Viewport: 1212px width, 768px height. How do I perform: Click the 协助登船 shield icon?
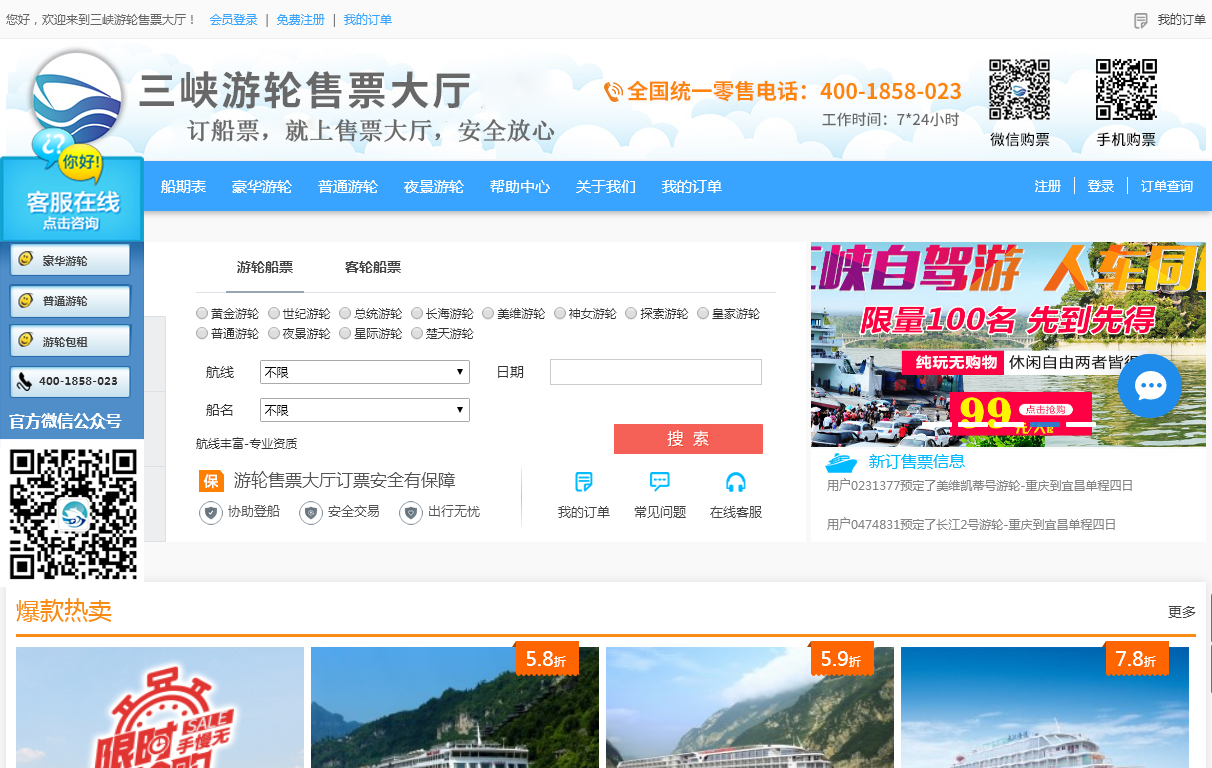(x=211, y=510)
